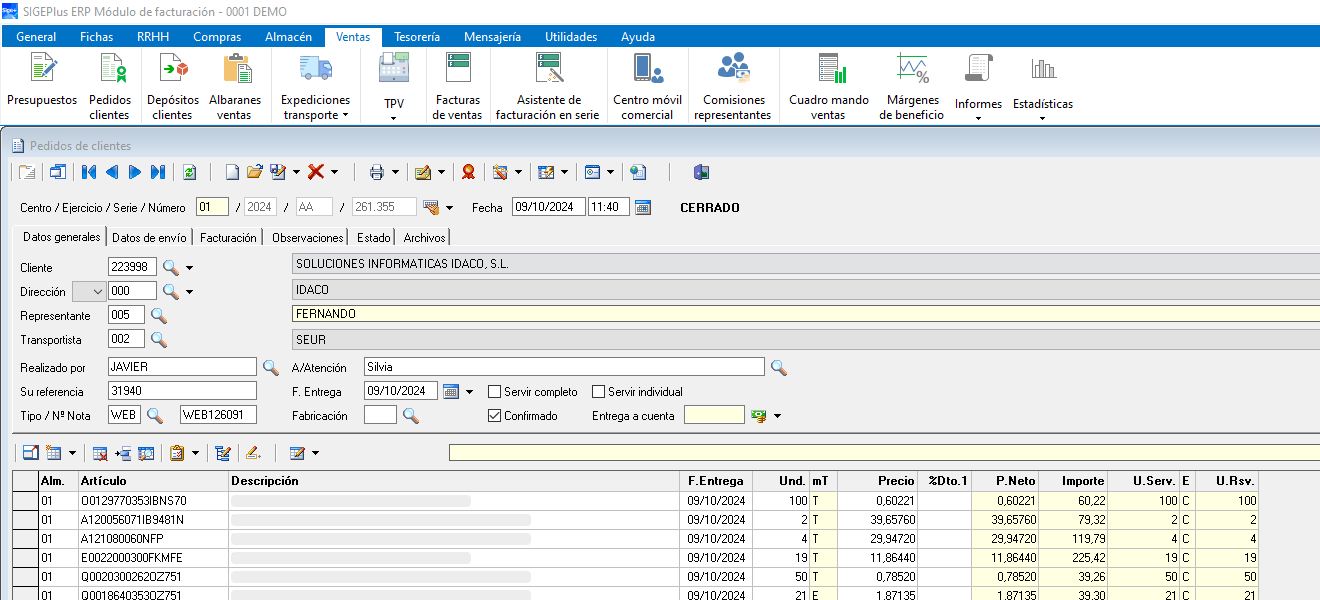The width and height of the screenshot is (1320, 600).
Task: Open Presupuestos from the Ventas ribbon
Action: coord(42,86)
